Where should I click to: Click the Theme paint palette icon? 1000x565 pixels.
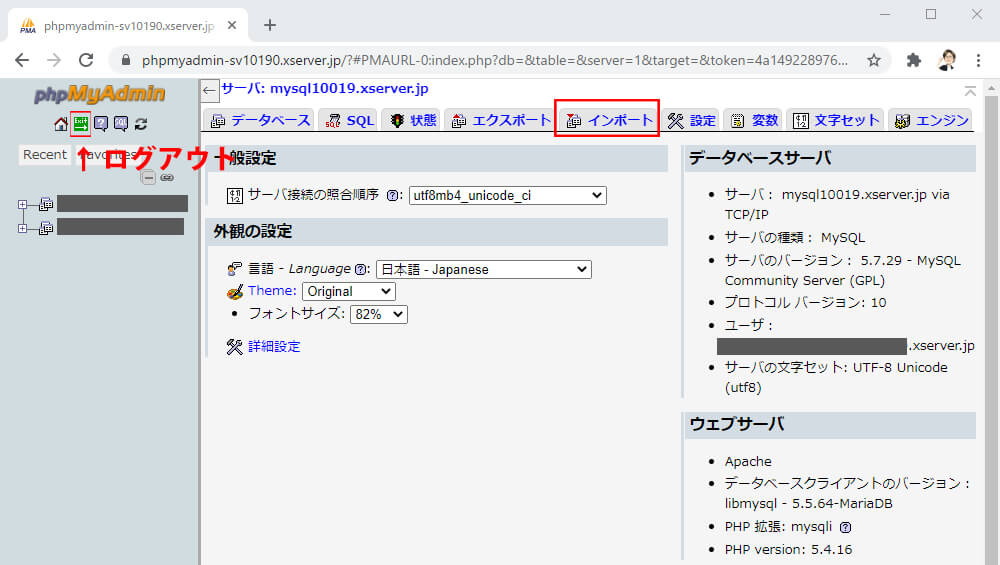coord(235,291)
